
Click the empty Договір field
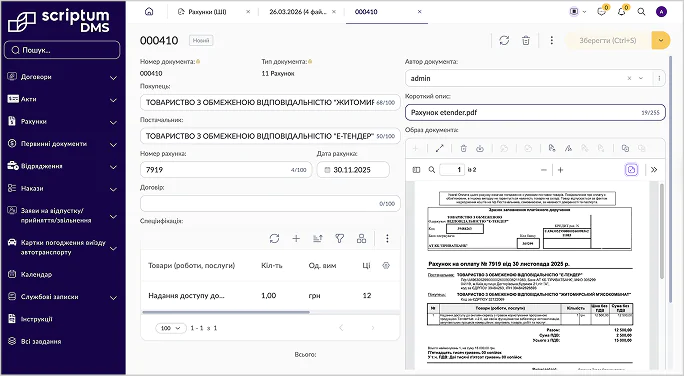pos(270,203)
